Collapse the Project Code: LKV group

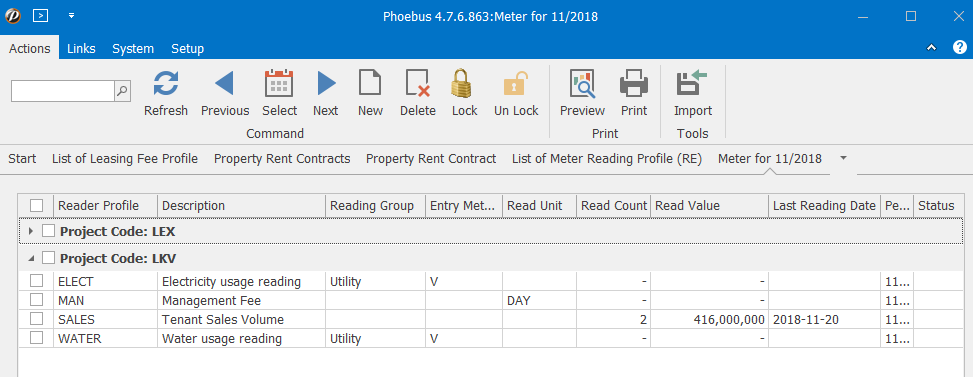32,258
